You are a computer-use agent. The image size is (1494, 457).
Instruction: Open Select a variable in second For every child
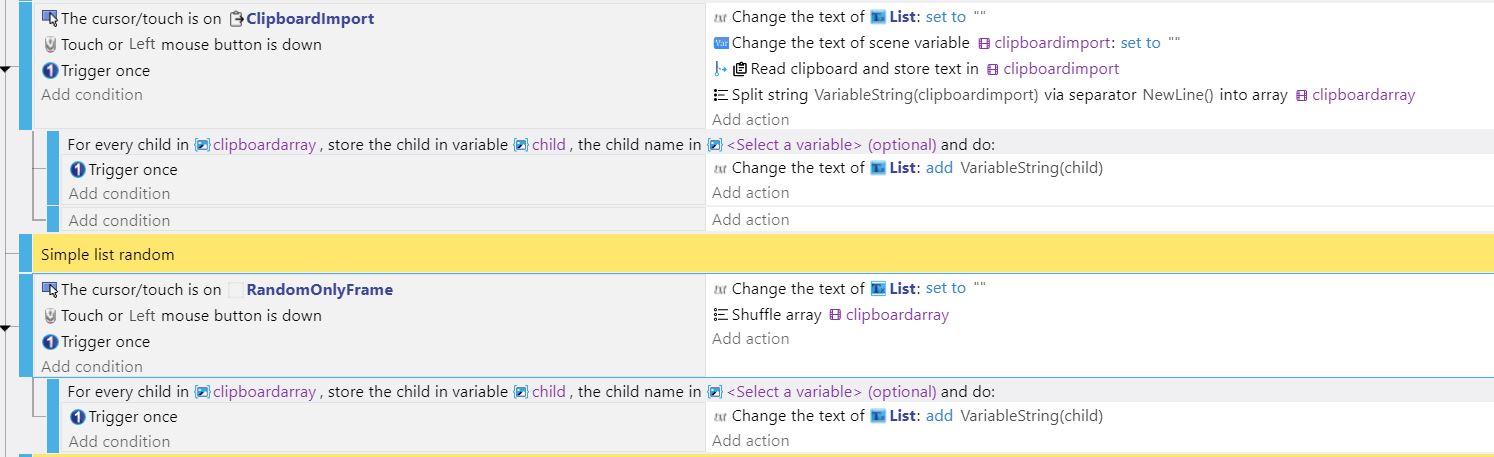click(831, 392)
